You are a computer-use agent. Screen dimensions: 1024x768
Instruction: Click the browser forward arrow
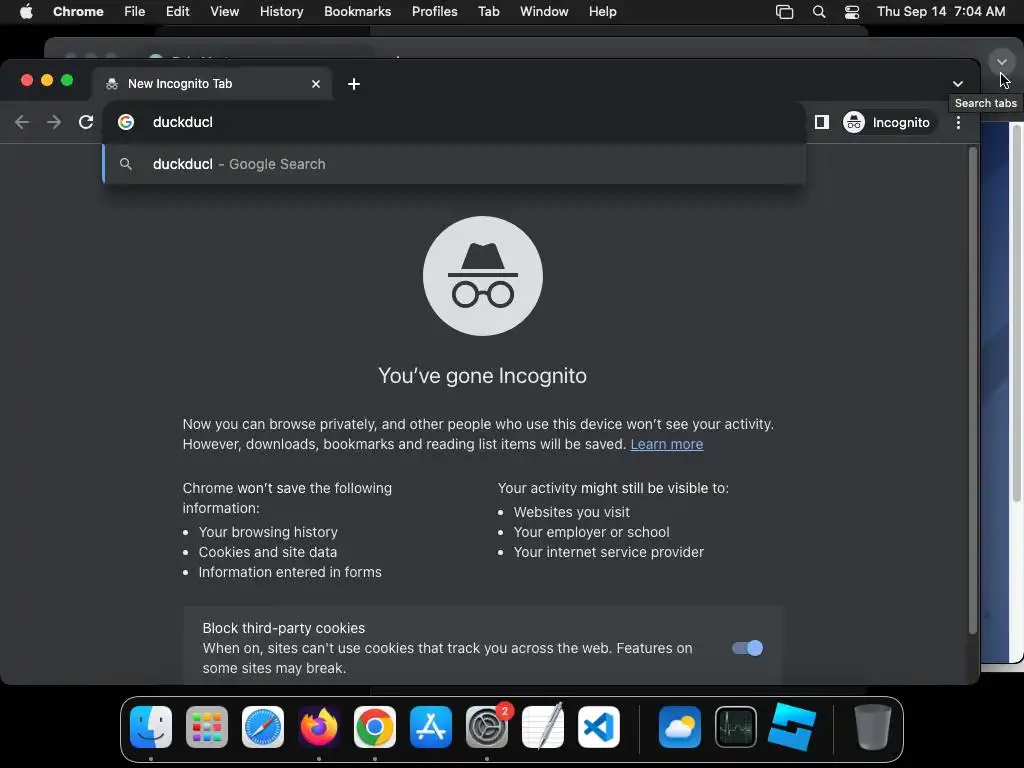coord(54,122)
